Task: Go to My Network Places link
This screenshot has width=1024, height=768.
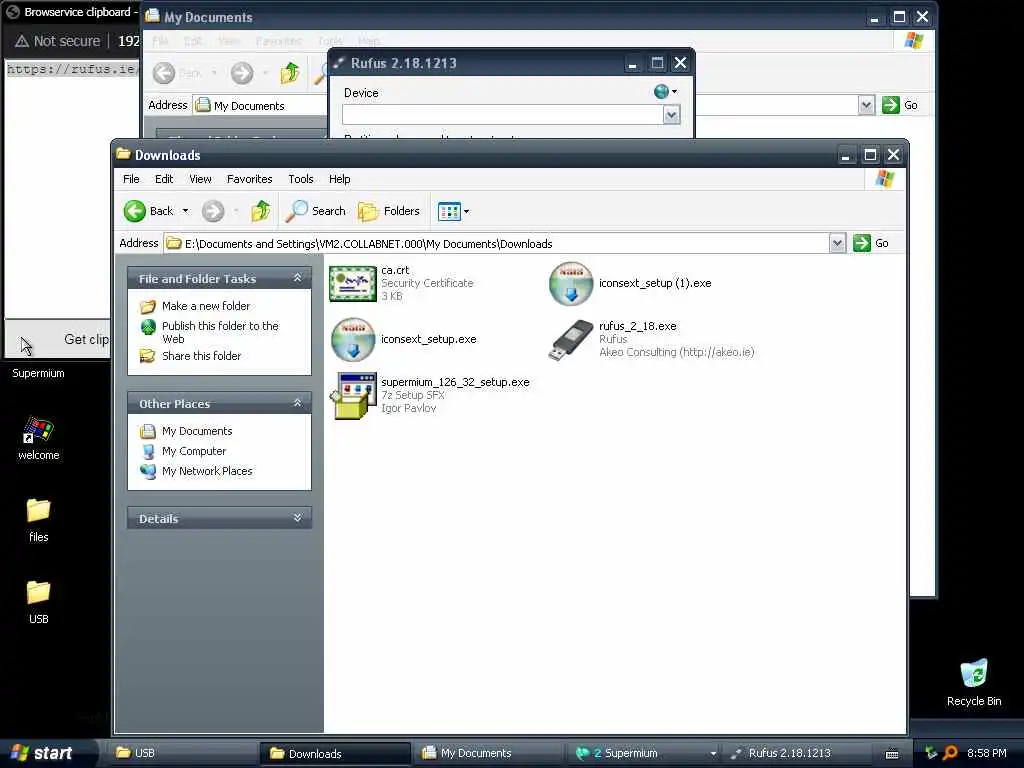Action: (x=207, y=471)
